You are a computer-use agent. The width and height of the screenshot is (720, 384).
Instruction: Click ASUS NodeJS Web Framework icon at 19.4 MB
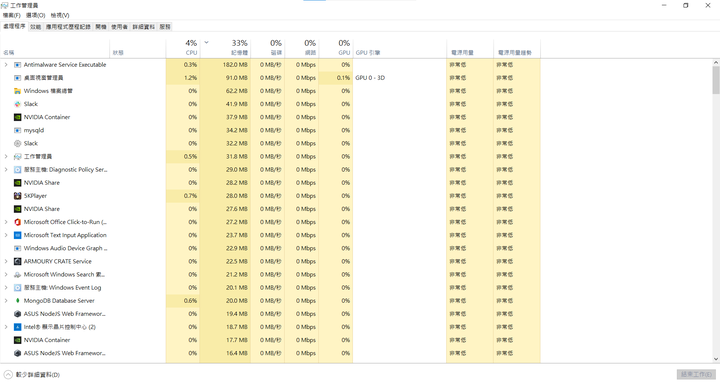coord(17,314)
